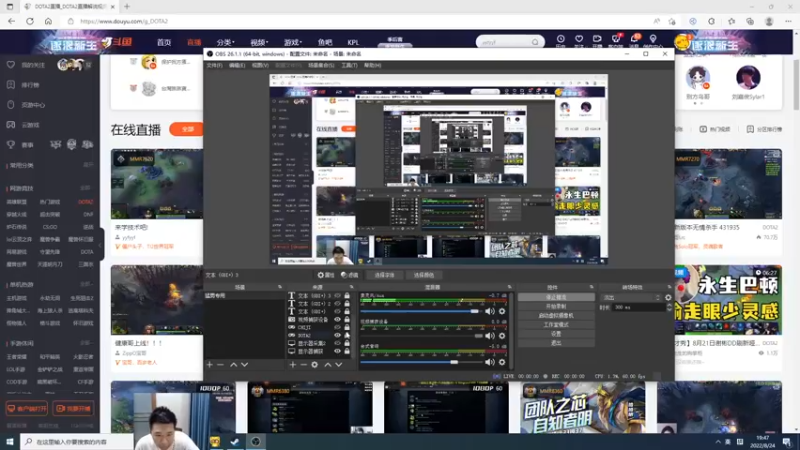Open 设置 settings button in OBS controls
Image resolution: width=800 pixels, height=450 pixels.
coord(556,334)
